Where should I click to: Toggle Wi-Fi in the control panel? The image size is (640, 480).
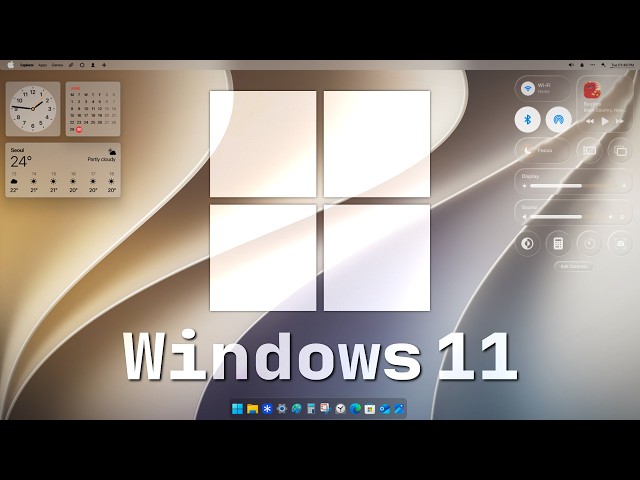(528, 88)
